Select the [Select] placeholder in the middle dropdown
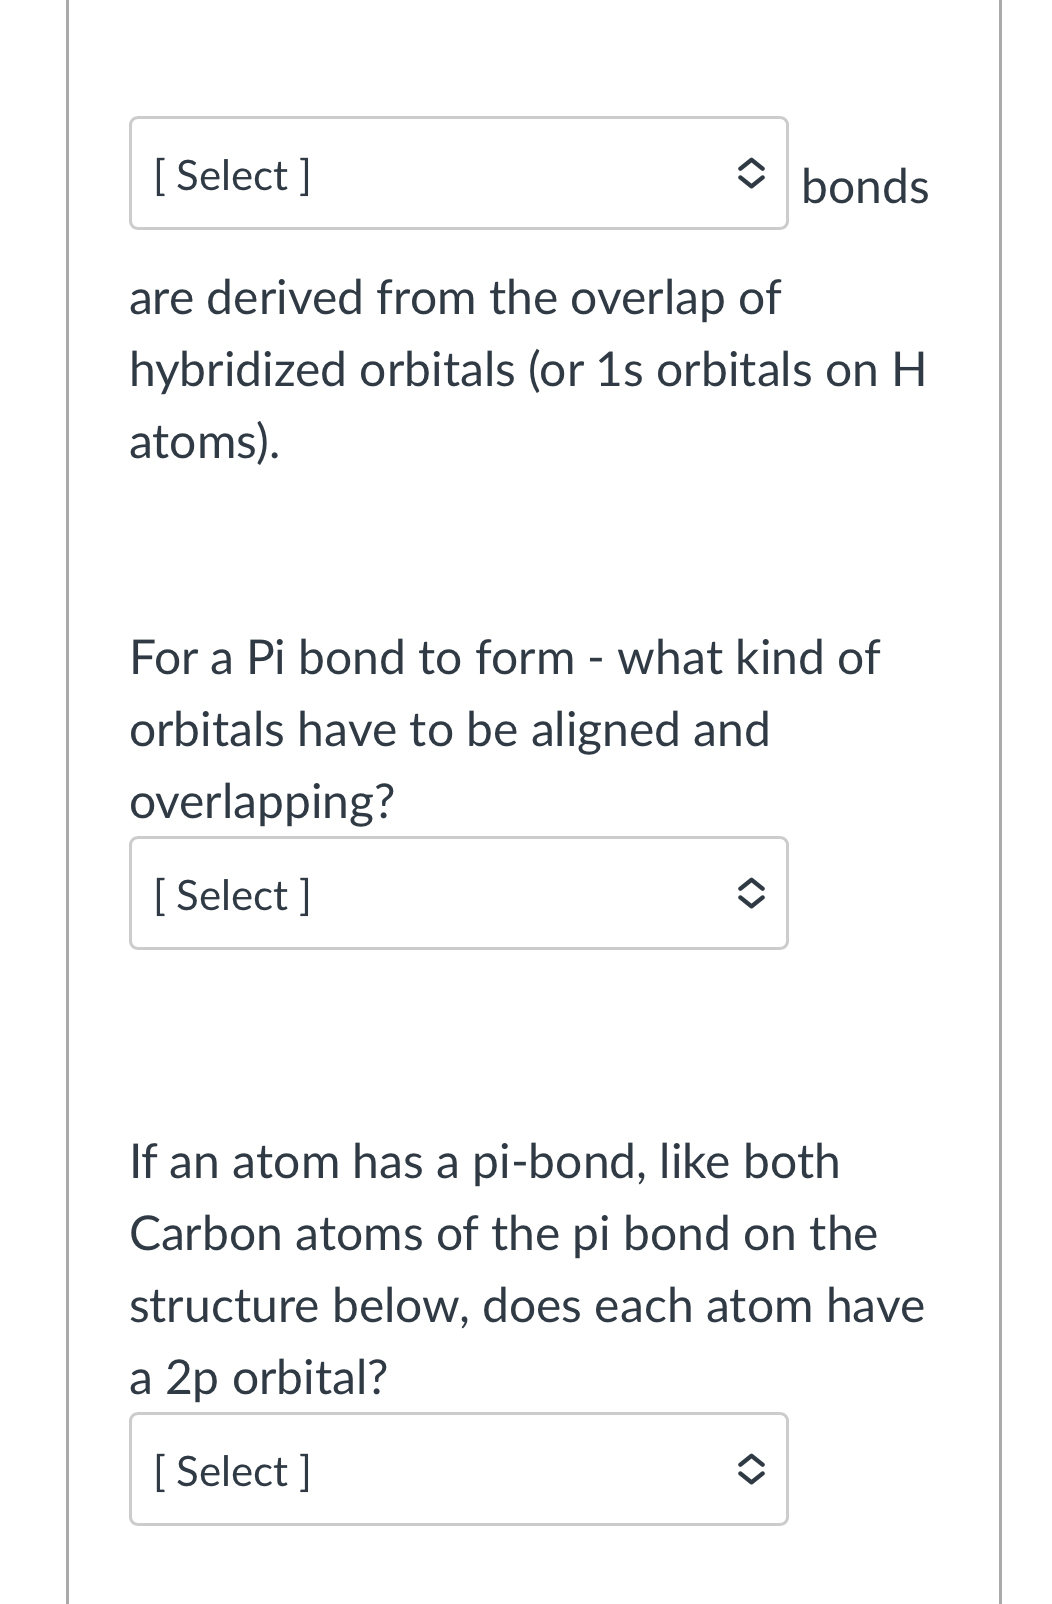Viewport: 1052px width, 1604px height. point(230,892)
